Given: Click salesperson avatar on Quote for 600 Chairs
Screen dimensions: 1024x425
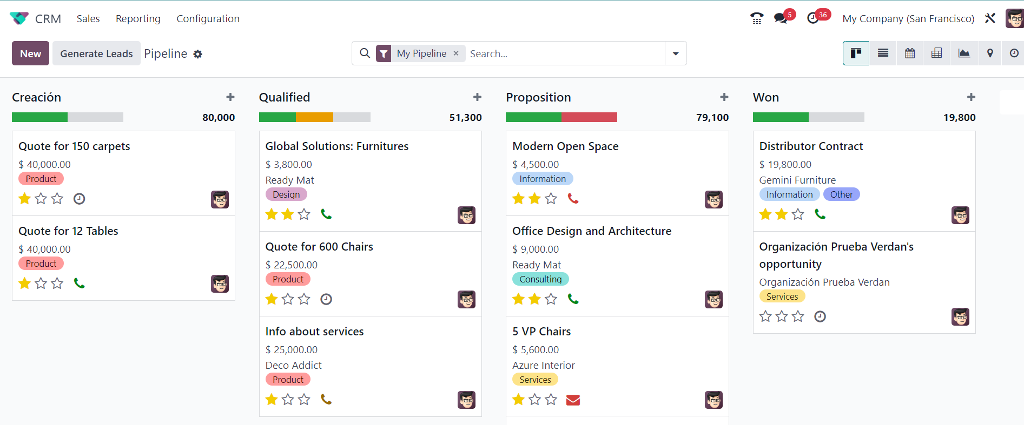Looking at the screenshot, I should [x=466, y=300].
